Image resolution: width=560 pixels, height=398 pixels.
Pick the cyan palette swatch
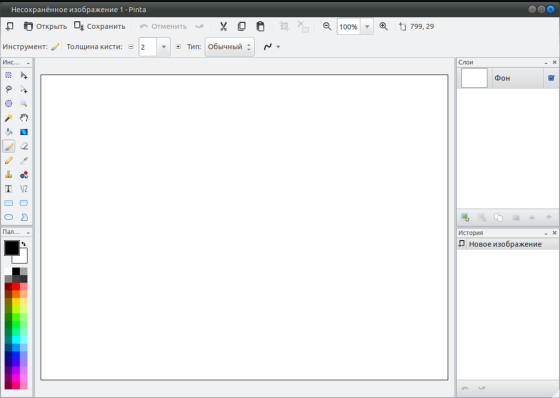coord(16,339)
